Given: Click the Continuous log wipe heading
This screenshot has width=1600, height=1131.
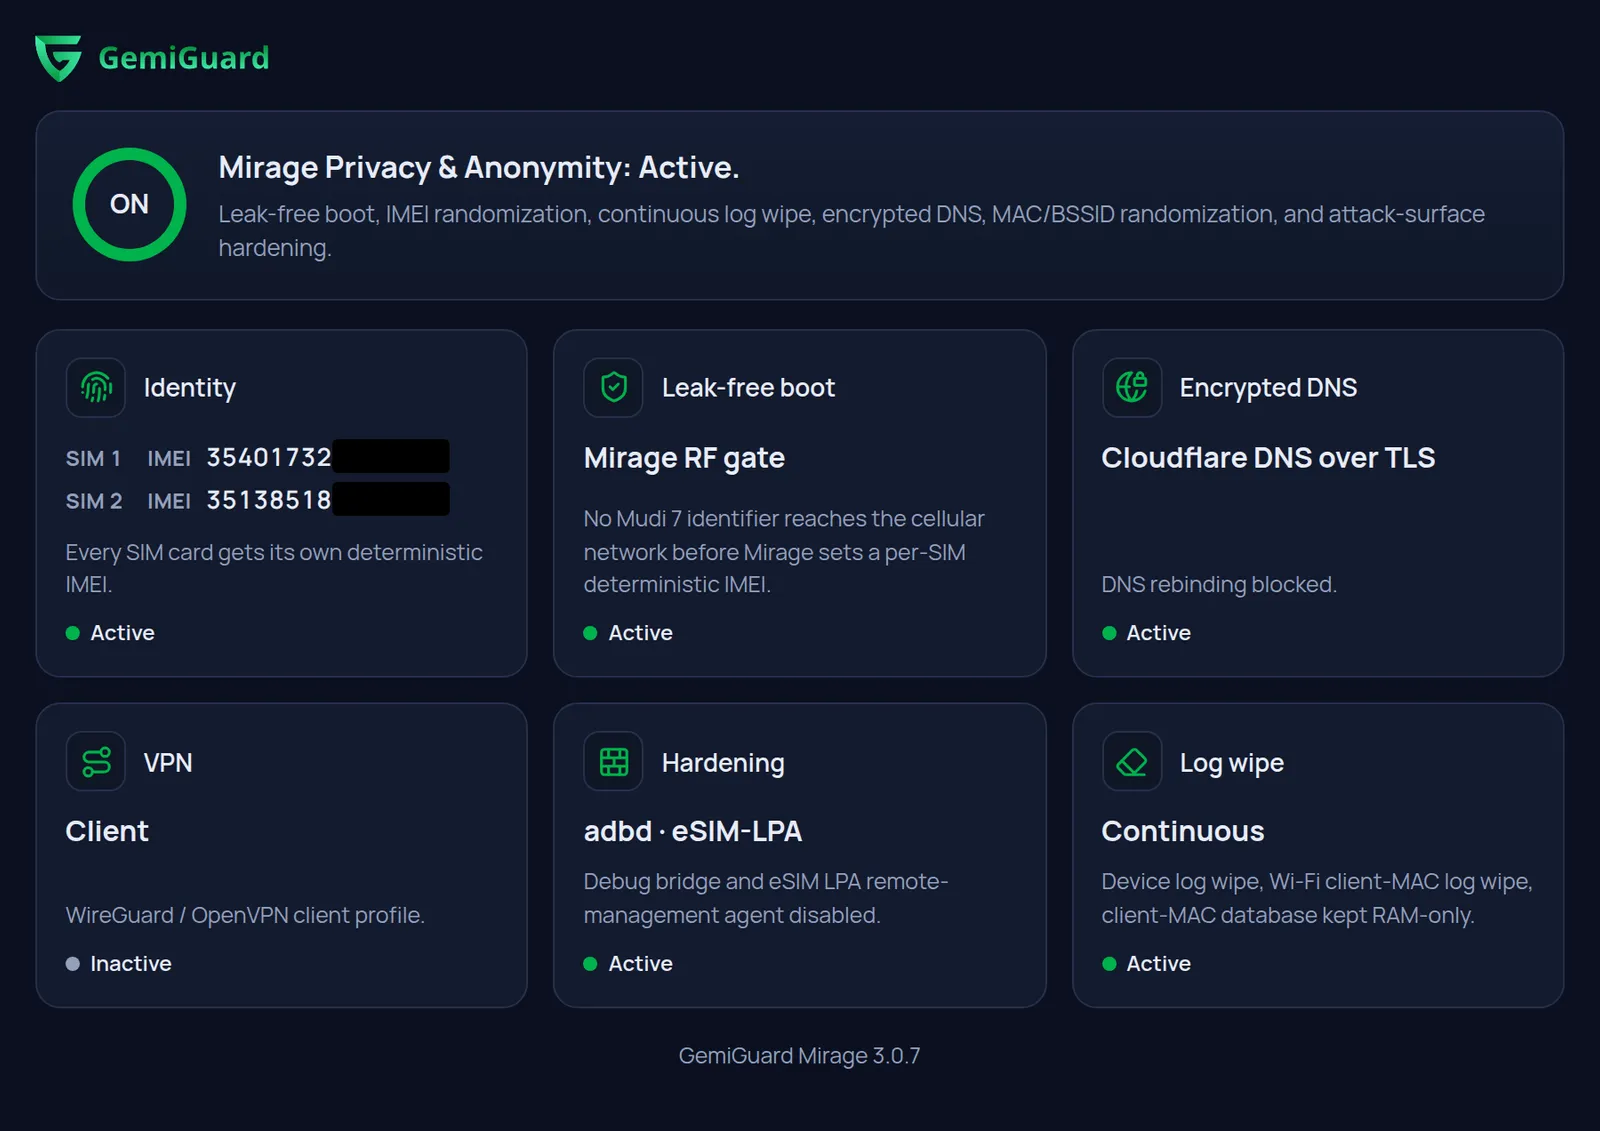Looking at the screenshot, I should coord(1183,831).
